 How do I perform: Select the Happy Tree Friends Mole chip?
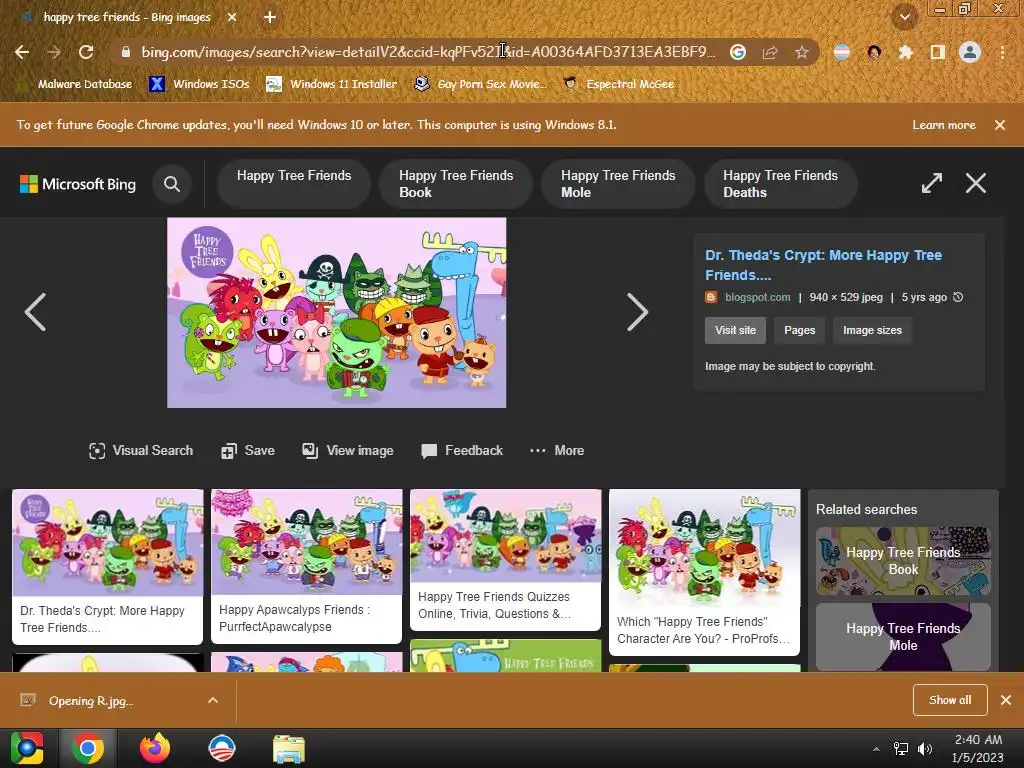tap(618, 184)
